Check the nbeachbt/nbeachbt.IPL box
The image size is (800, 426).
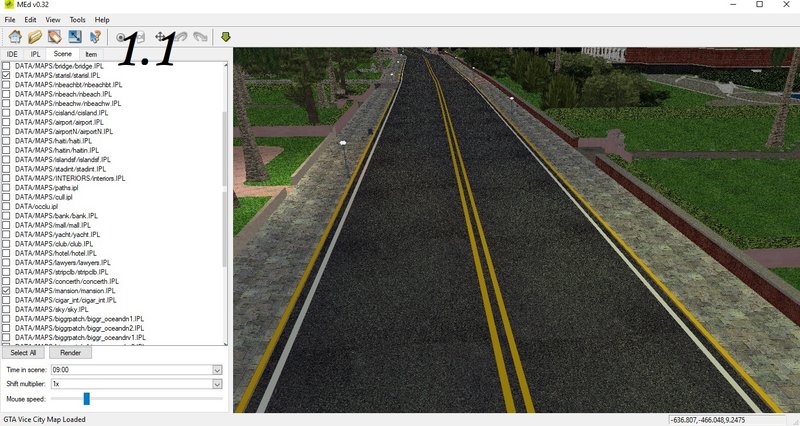click(6, 85)
